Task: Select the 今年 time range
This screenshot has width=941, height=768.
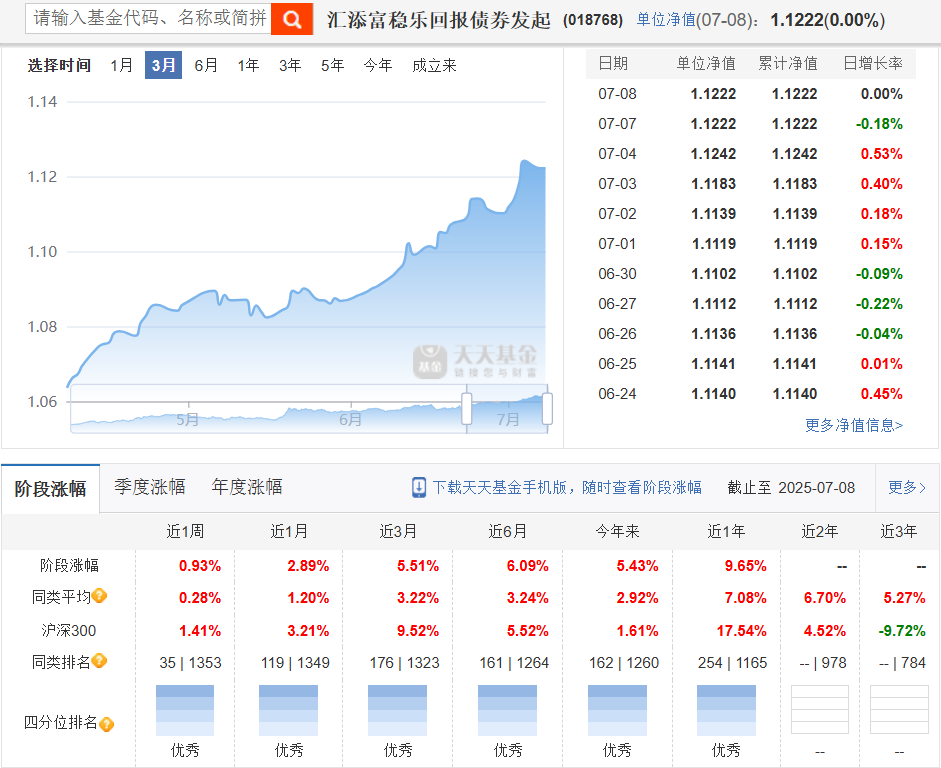Action: click(377, 65)
